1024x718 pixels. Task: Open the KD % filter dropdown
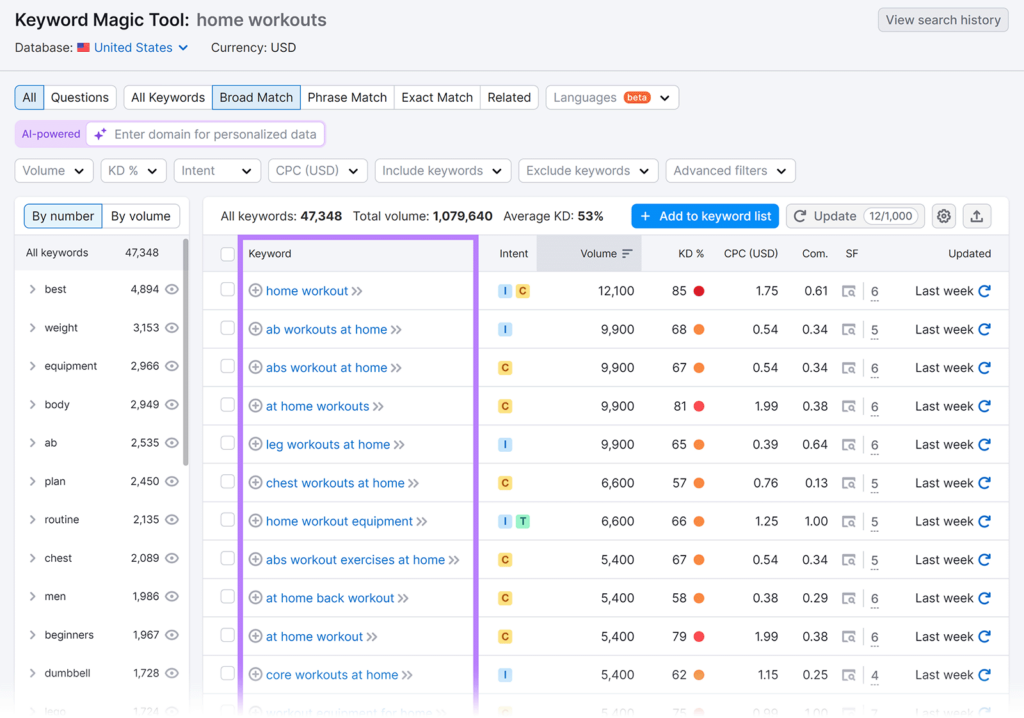pyautogui.click(x=133, y=171)
